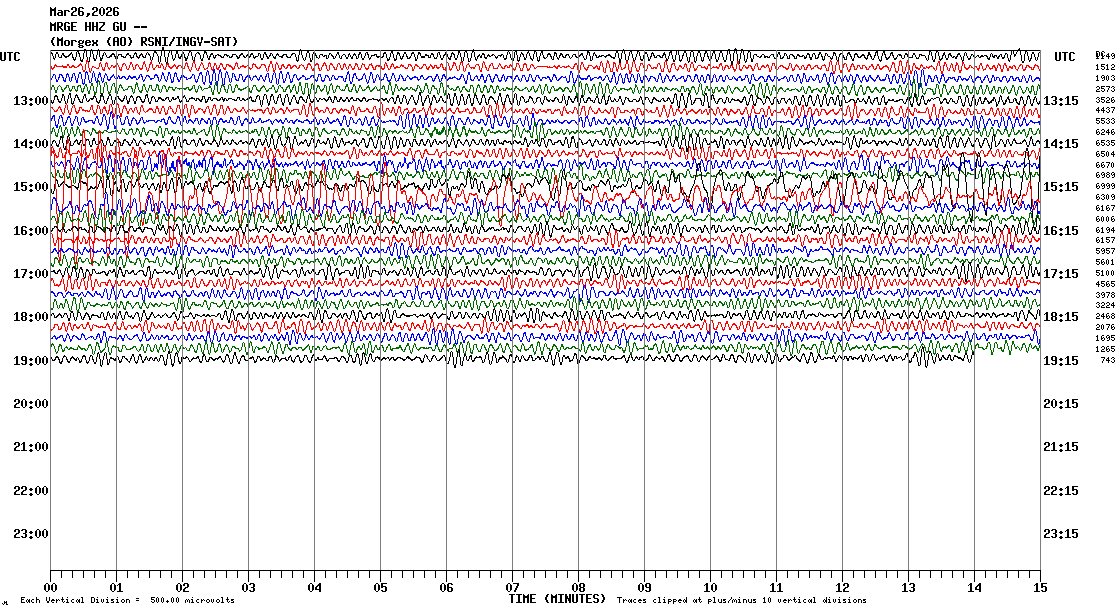Click the 13:15 time label on right

(x=1060, y=101)
